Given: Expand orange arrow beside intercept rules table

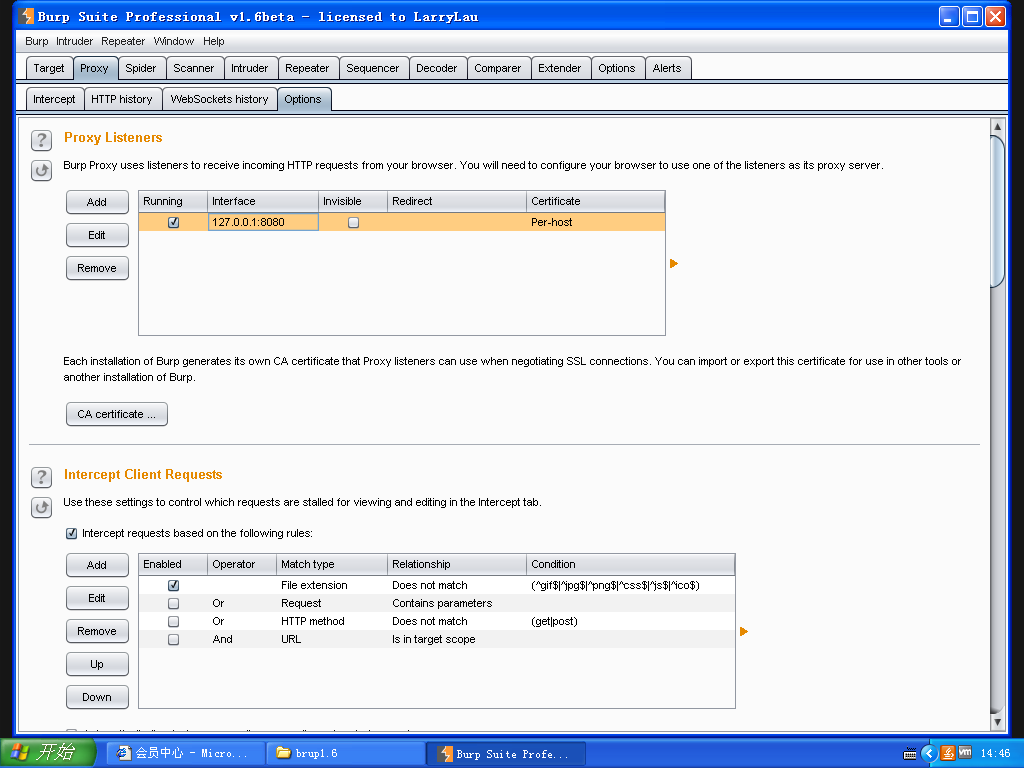Looking at the screenshot, I should [x=744, y=632].
